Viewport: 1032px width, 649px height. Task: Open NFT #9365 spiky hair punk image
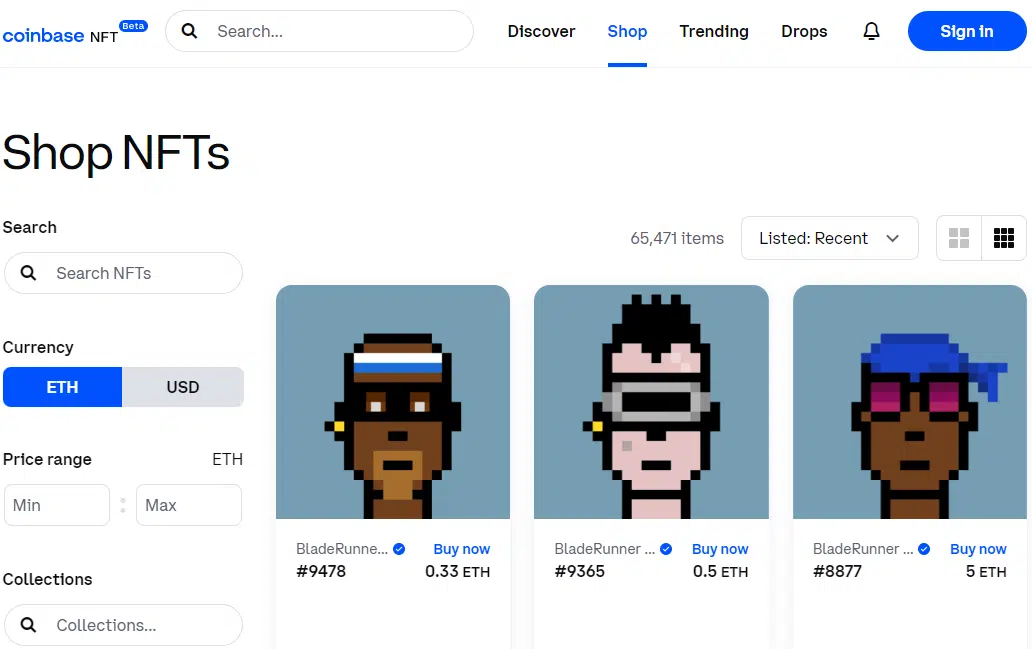click(x=651, y=402)
